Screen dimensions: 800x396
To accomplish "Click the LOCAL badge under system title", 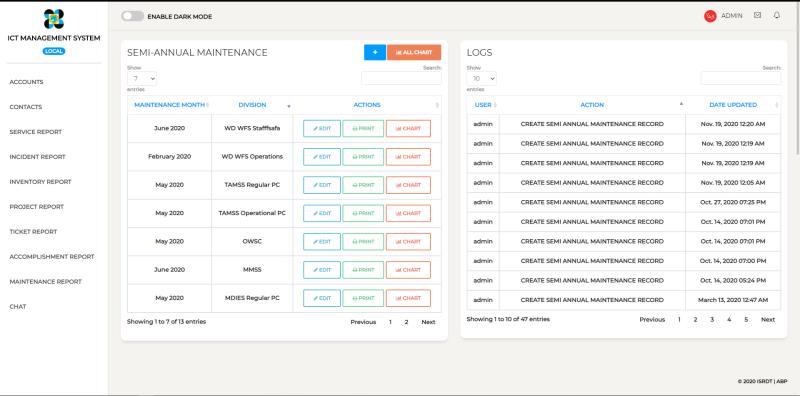I will pyautogui.click(x=54, y=51).
